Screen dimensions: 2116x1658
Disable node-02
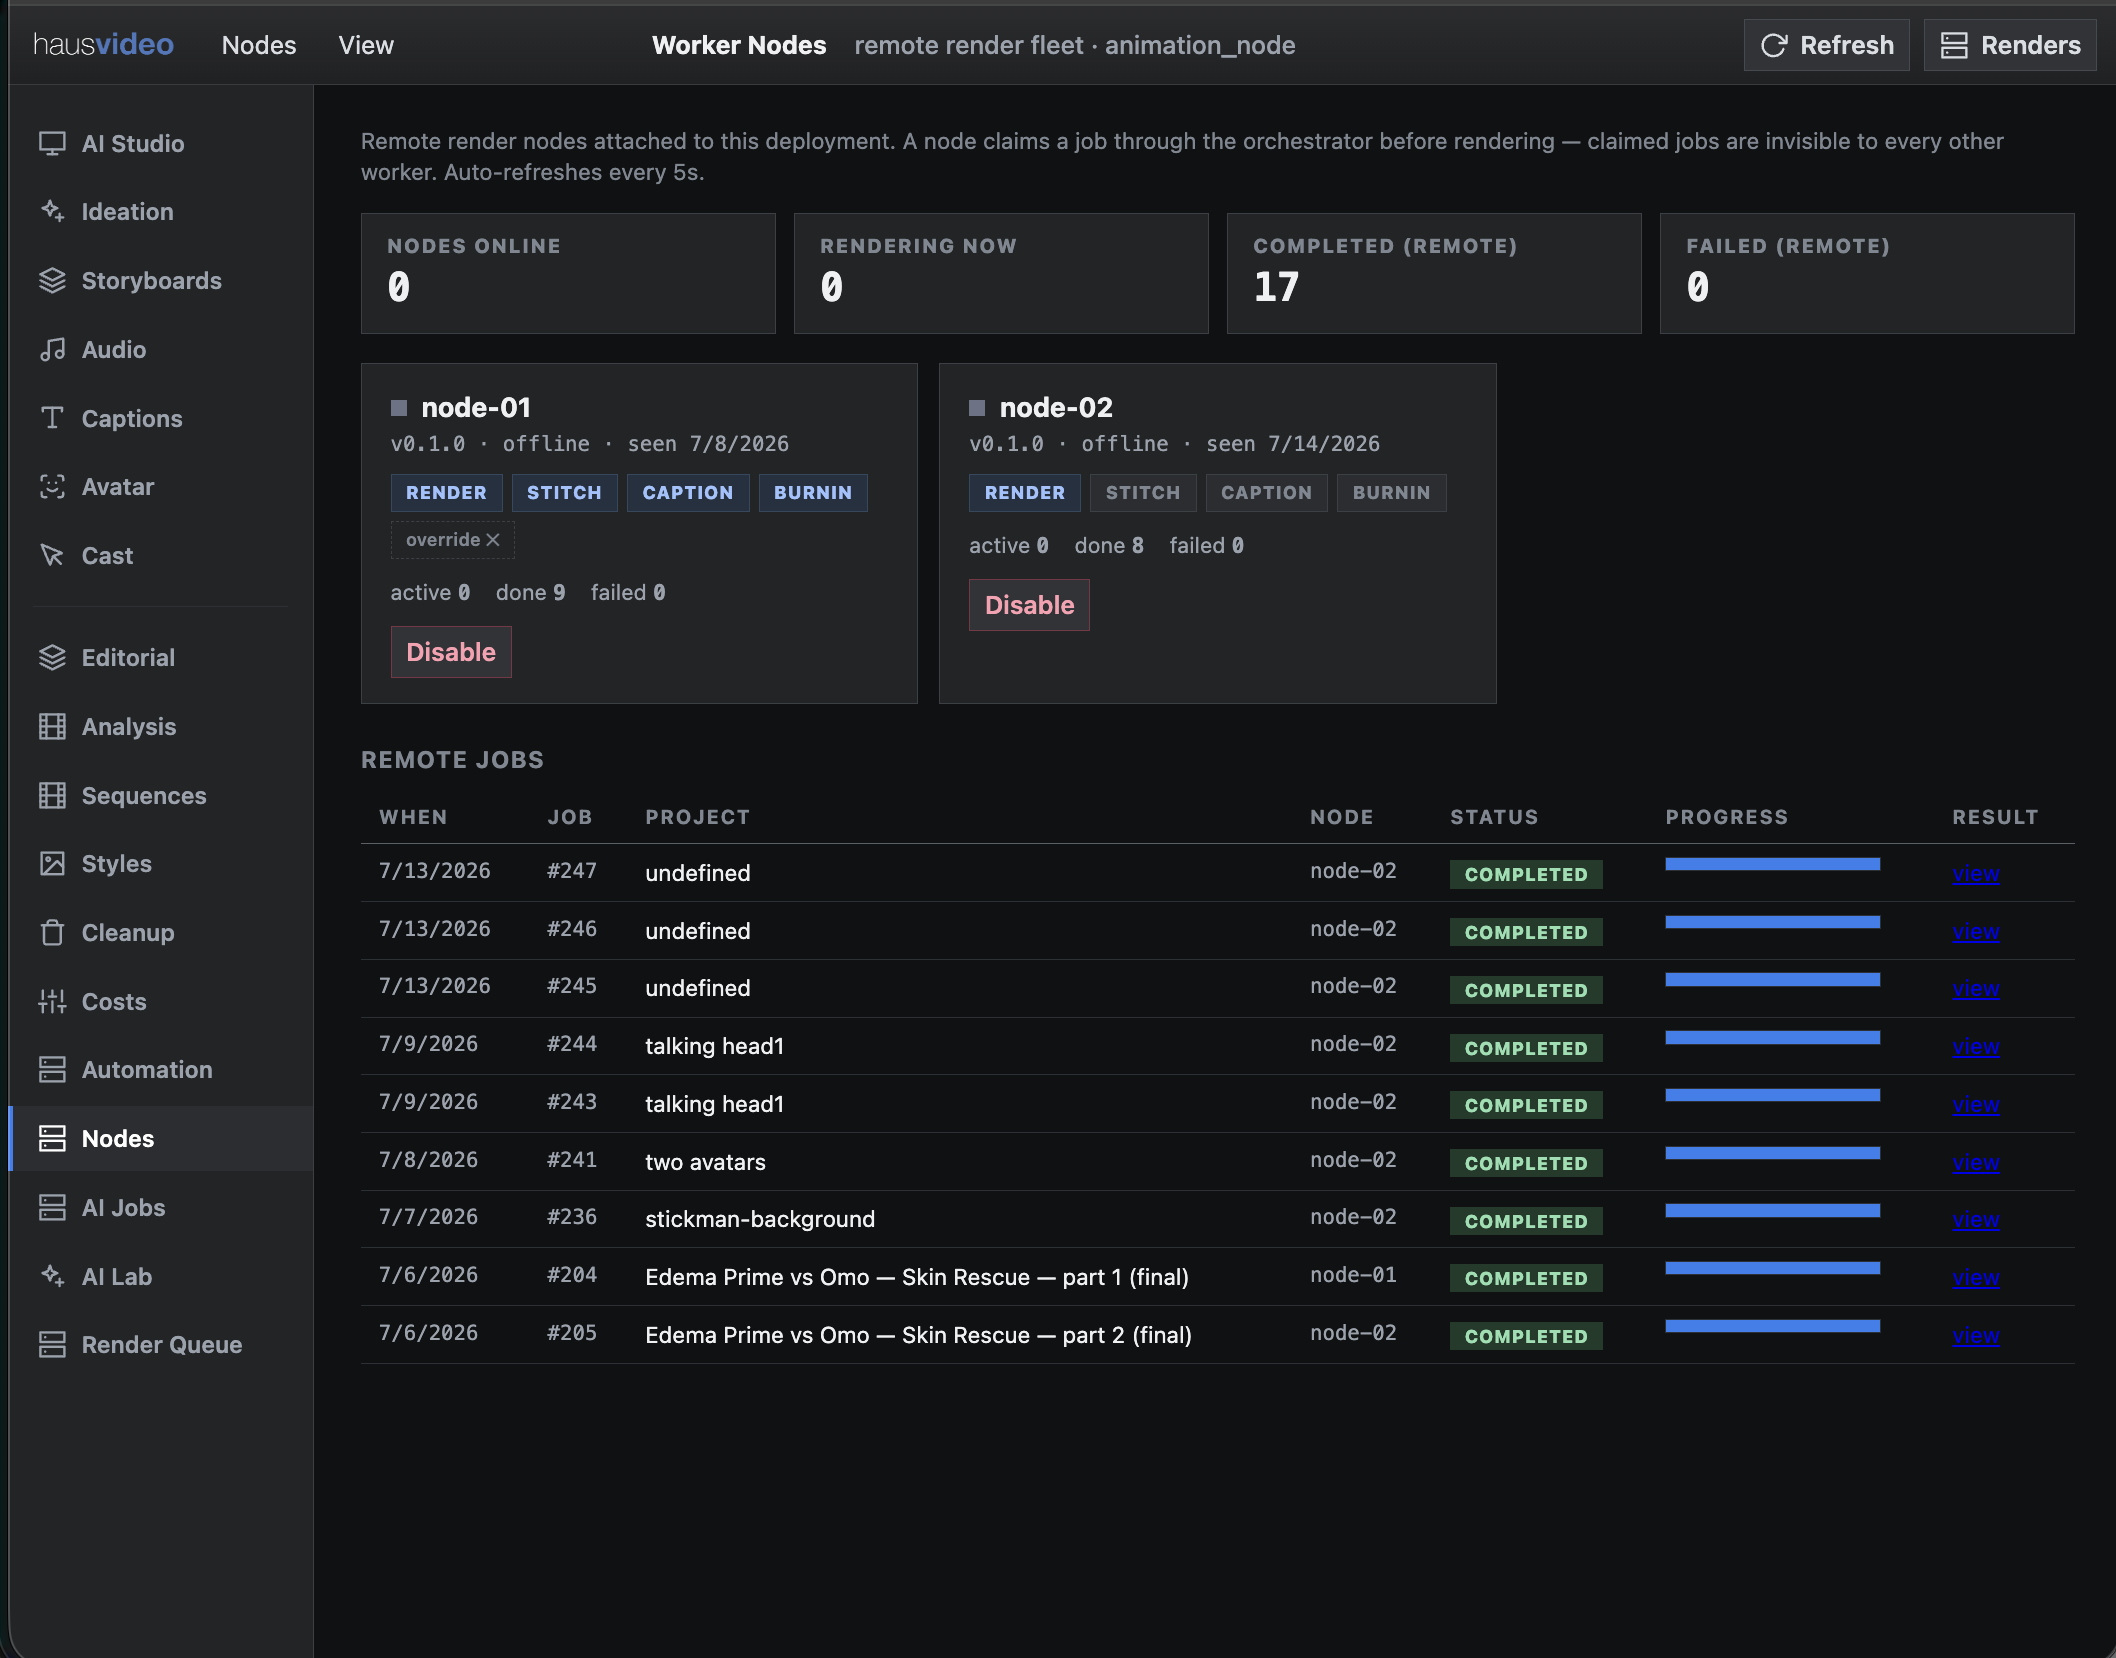pyautogui.click(x=1029, y=605)
